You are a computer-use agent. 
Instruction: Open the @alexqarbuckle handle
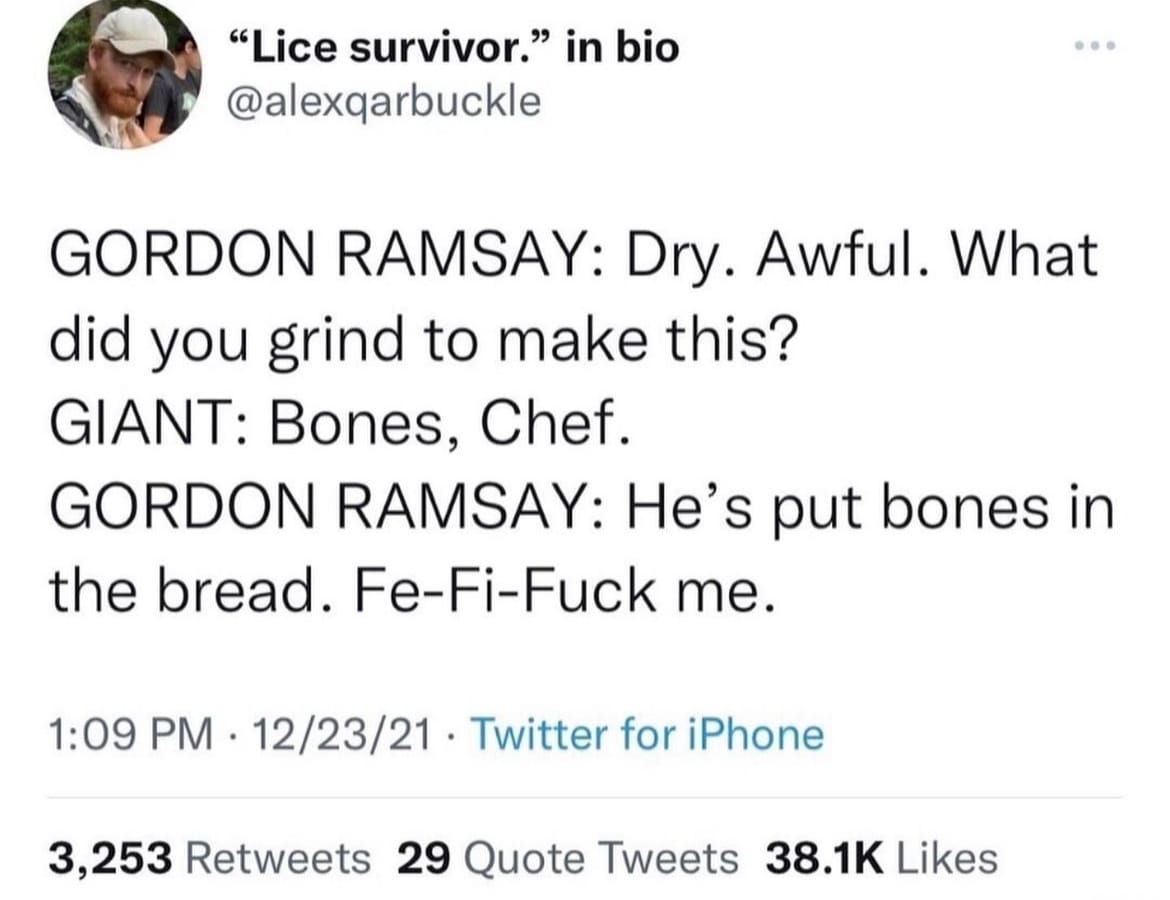(x=384, y=101)
